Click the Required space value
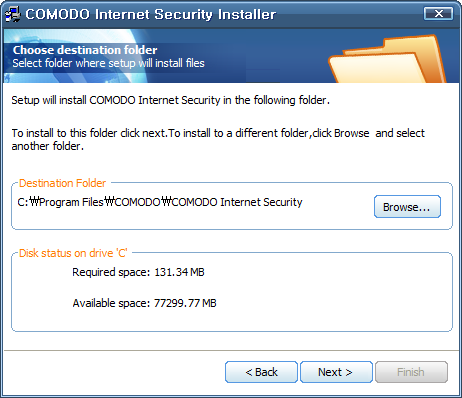 tap(179, 272)
